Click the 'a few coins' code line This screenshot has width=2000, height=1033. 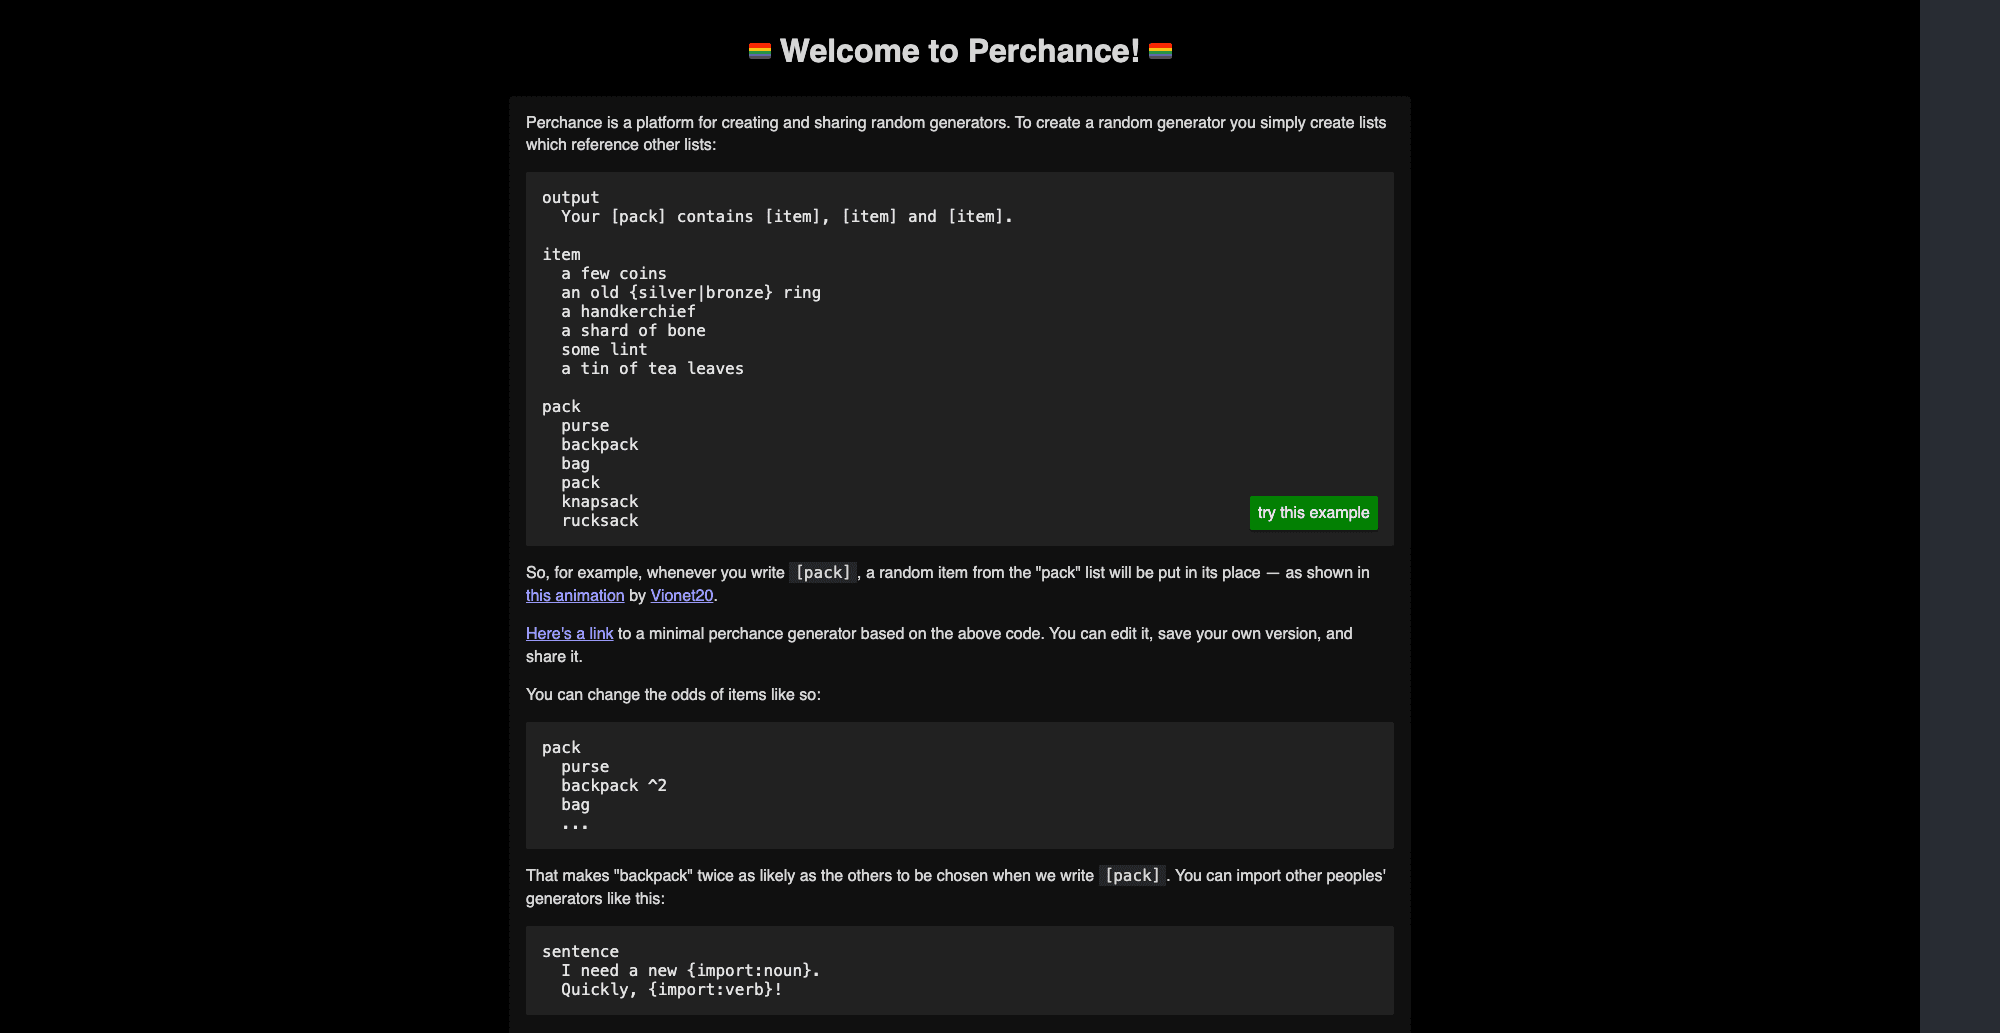coord(614,274)
